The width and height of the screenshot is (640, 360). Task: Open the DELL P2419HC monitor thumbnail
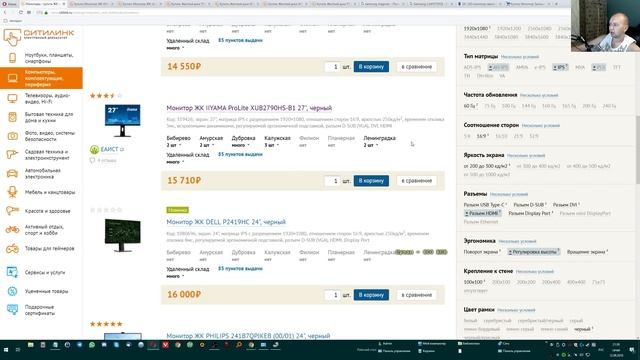click(x=122, y=235)
